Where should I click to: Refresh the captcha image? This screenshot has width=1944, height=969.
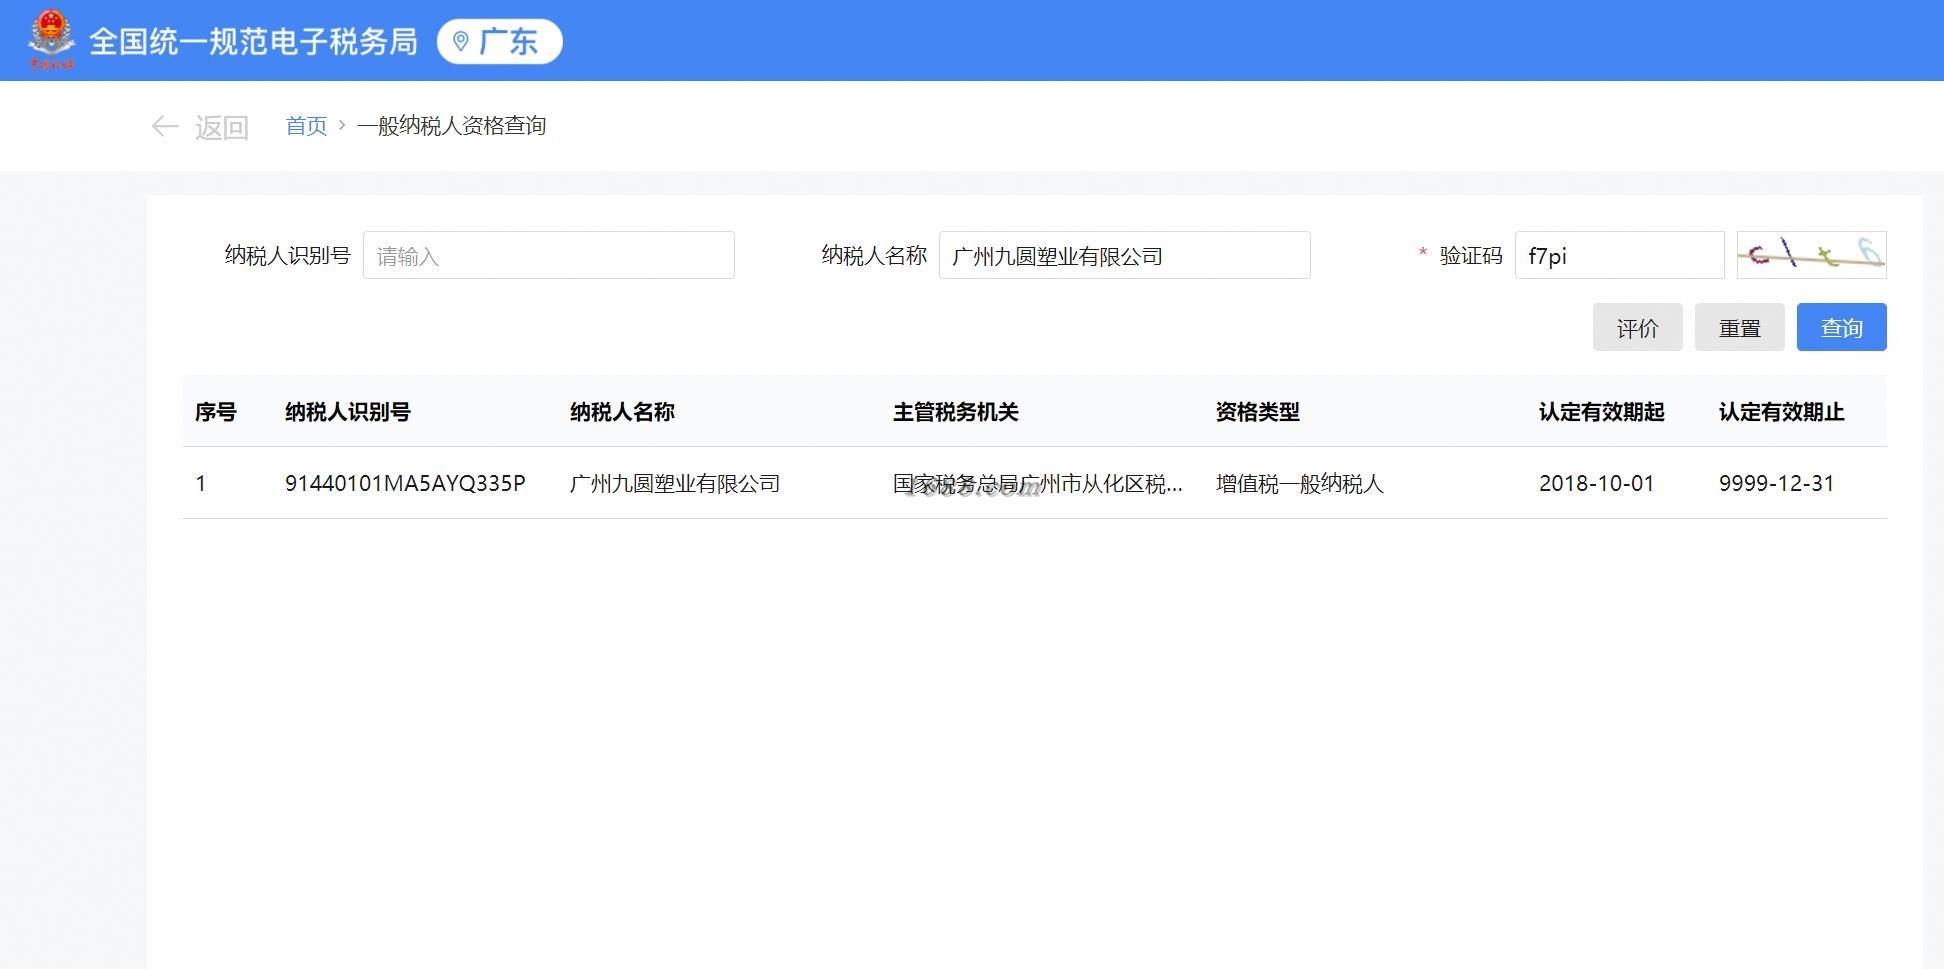click(1811, 255)
